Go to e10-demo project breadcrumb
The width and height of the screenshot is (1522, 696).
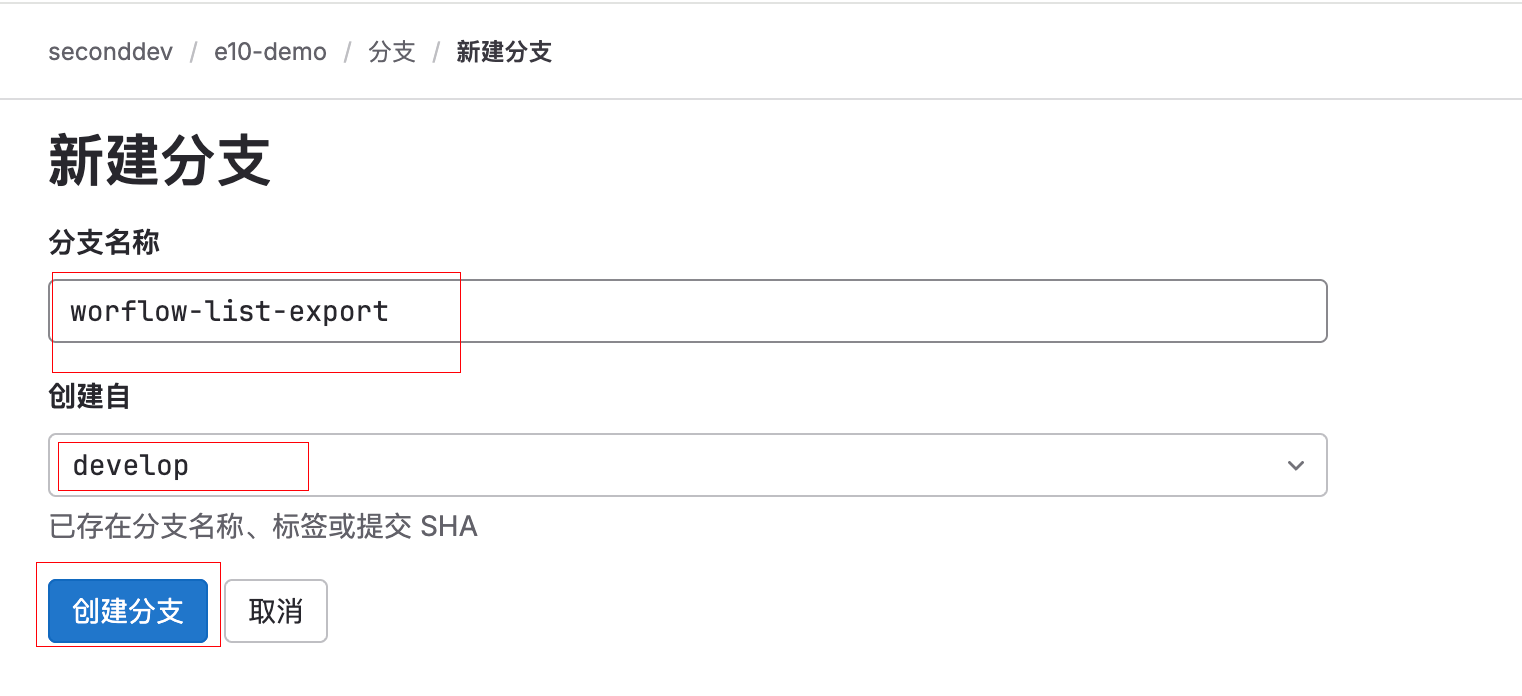pyautogui.click(x=270, y=52)
